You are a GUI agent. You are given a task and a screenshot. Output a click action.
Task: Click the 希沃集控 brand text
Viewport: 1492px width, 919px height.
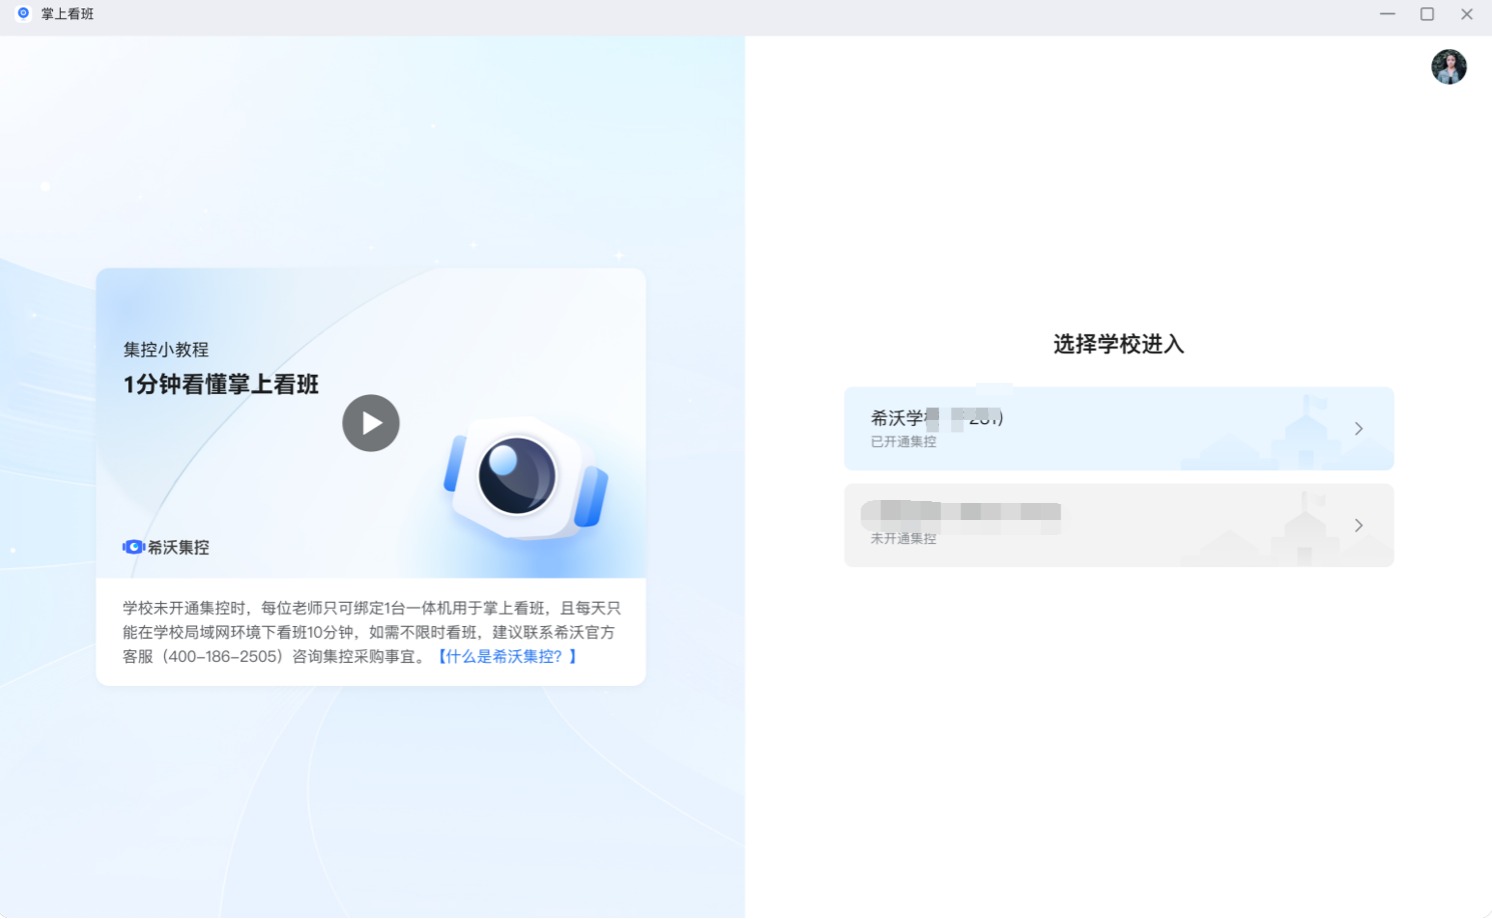[x=179, y=547]
